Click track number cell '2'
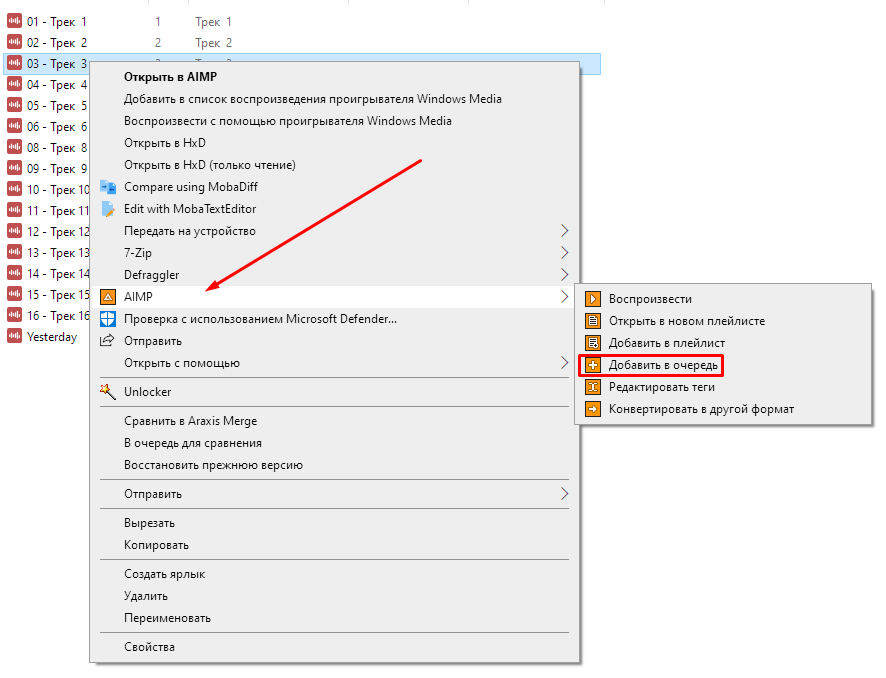 pos(158,42)
